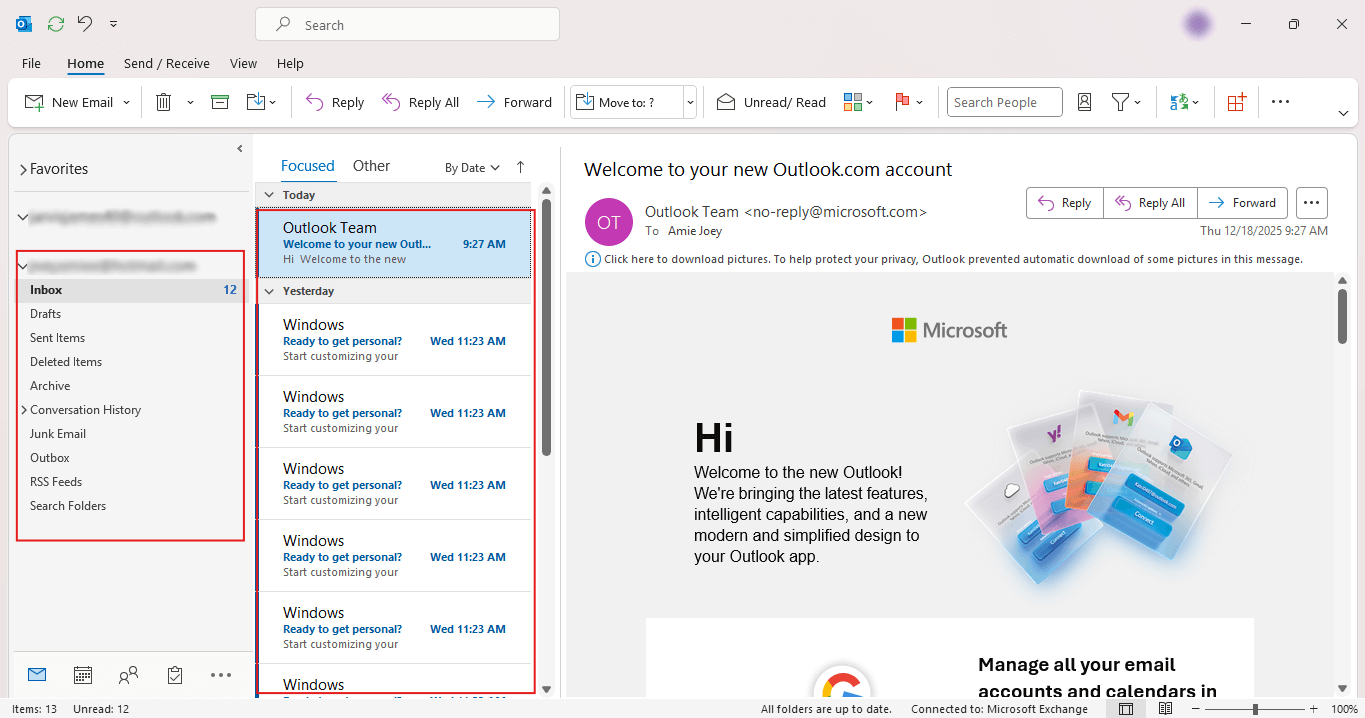Viewport: 1365px width, 718px height.
Task: Collapse the Today group in the message list
Action: pos(270,194)
